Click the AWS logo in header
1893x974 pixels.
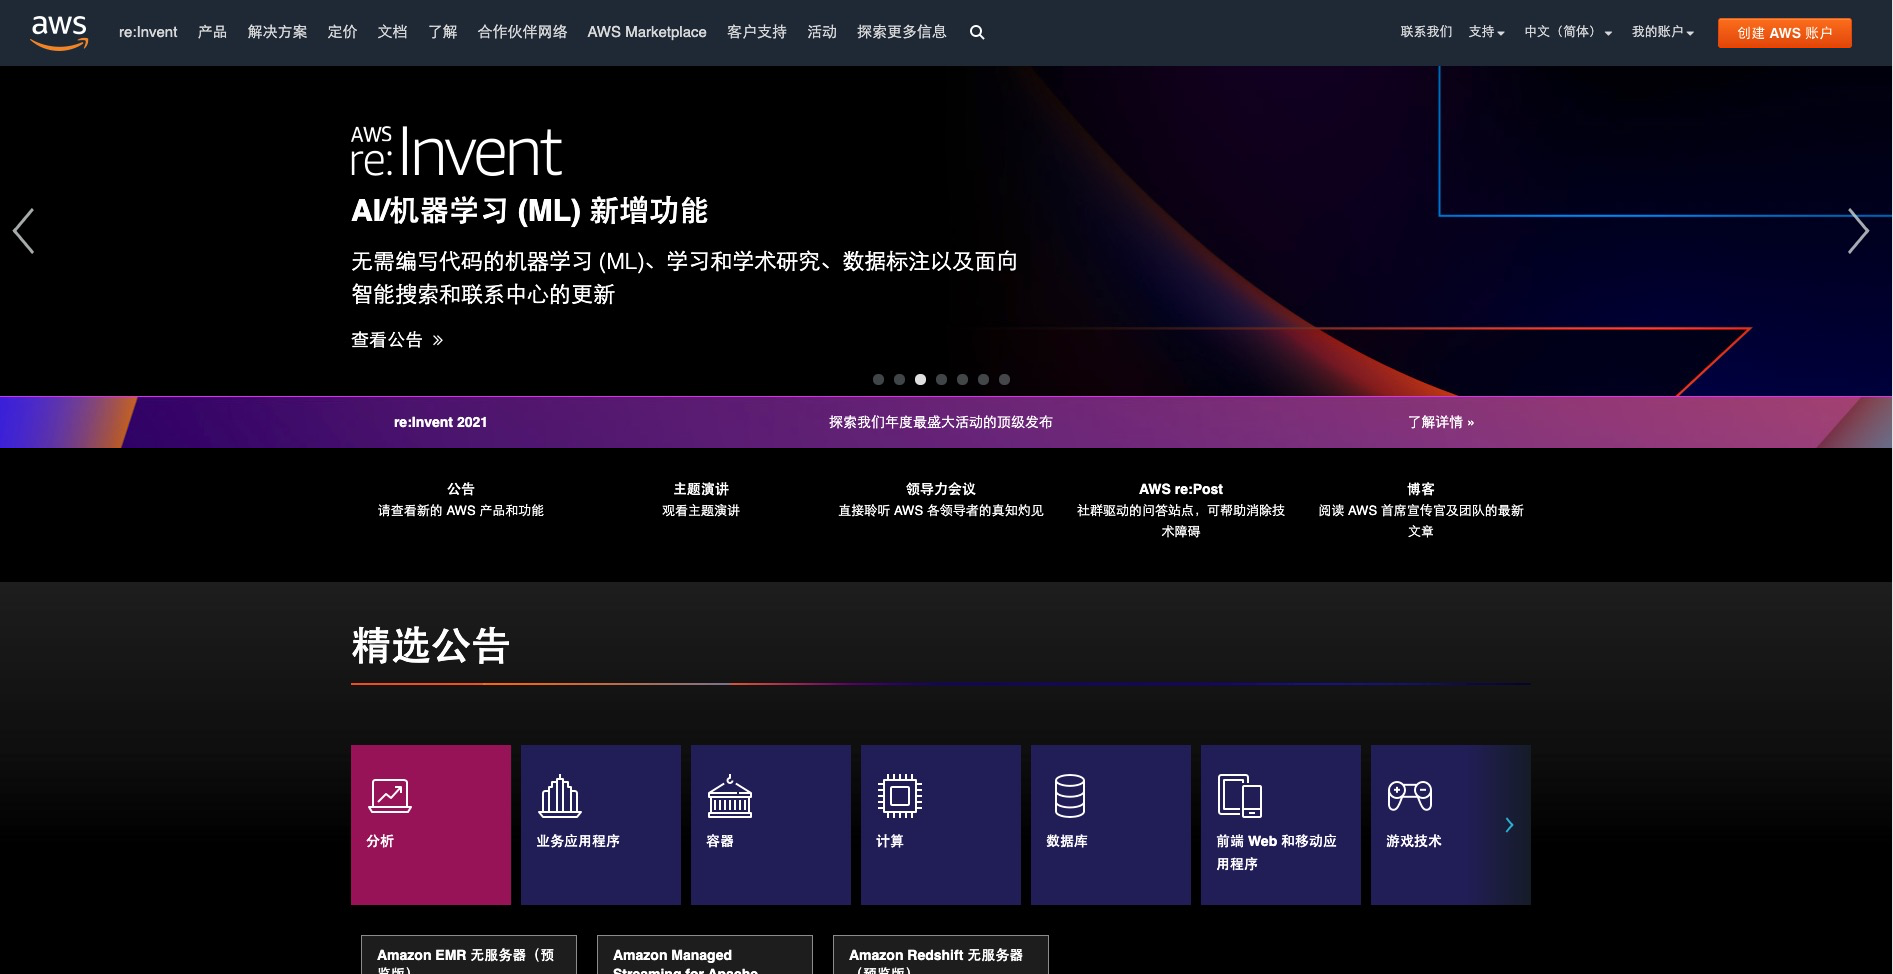[60, 32]
